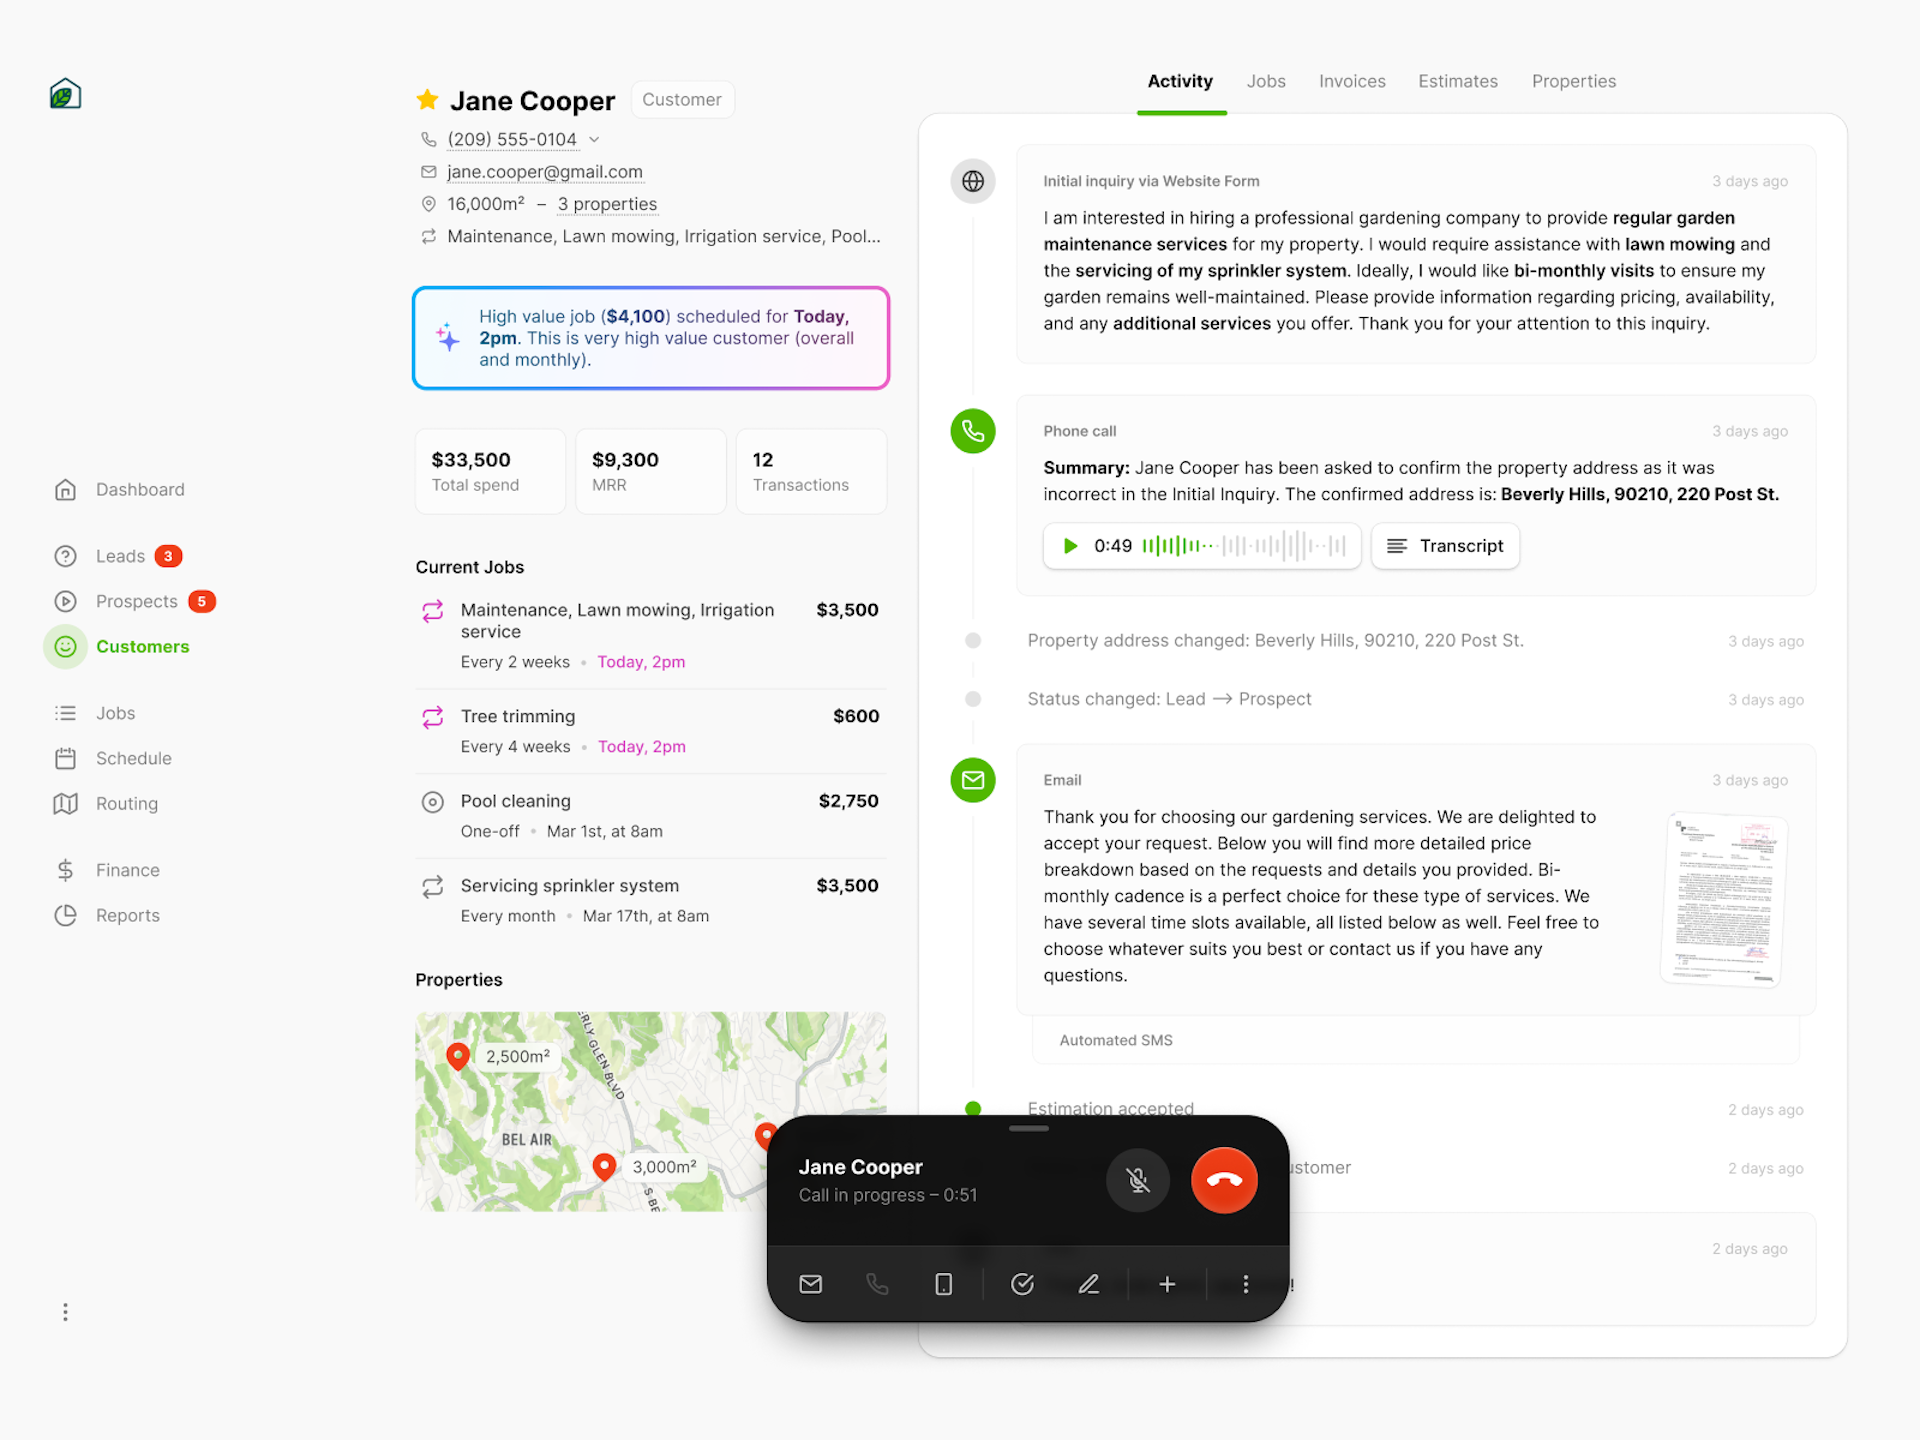Mute the active call with Jane Cooper

point(1140,1180)
